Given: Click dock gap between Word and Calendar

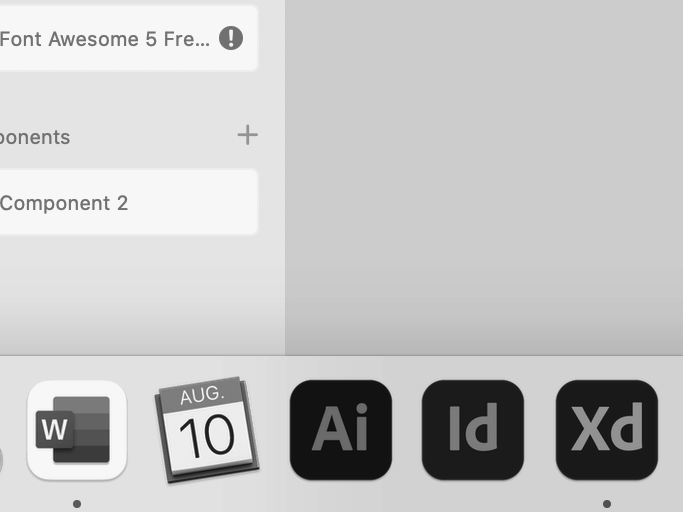Looking at the screenshot, I should pos(141,430).
